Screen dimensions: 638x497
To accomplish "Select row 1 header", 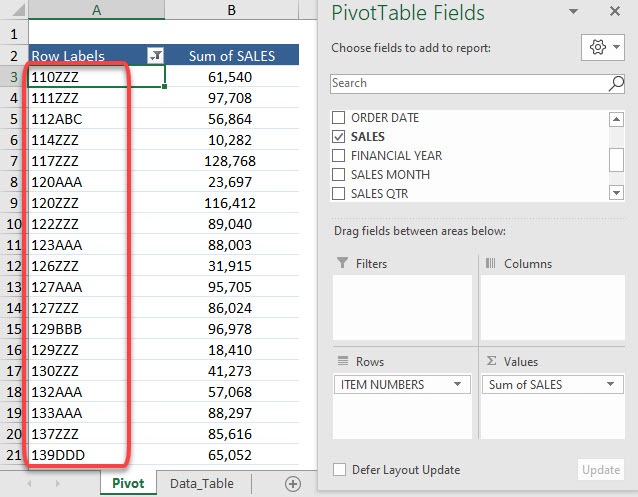I will tap(14, 33).
